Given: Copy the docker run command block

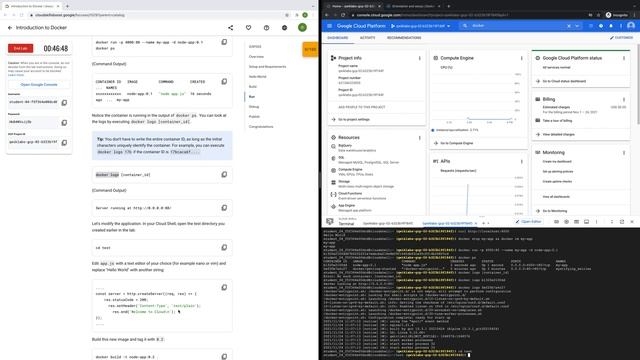Looking at the screenshot, I should coord(224,42).
